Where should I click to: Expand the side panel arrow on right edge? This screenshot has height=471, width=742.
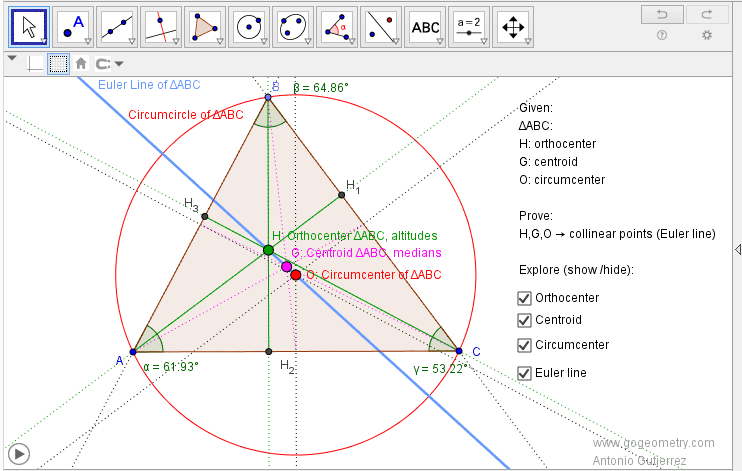click(737, 249)
